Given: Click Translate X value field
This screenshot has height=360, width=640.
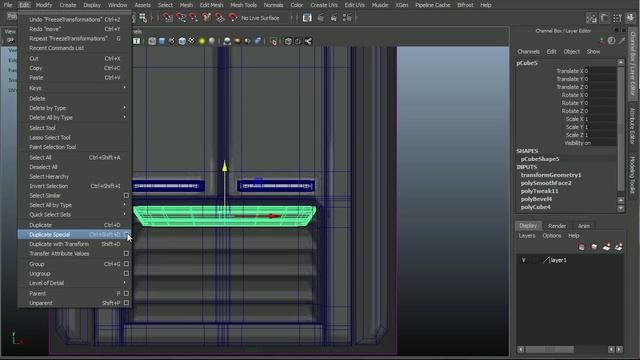Looking at the screenshot, I should click(x=600, y=71).
